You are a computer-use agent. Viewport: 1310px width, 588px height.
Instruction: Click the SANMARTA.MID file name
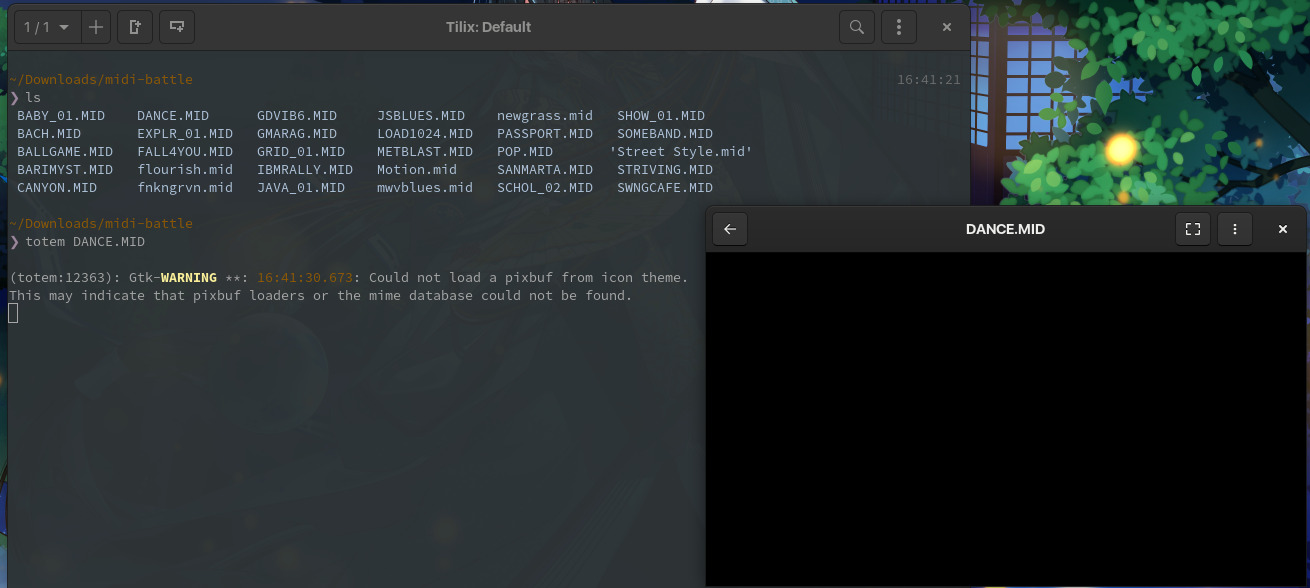[x=545, y=170]
